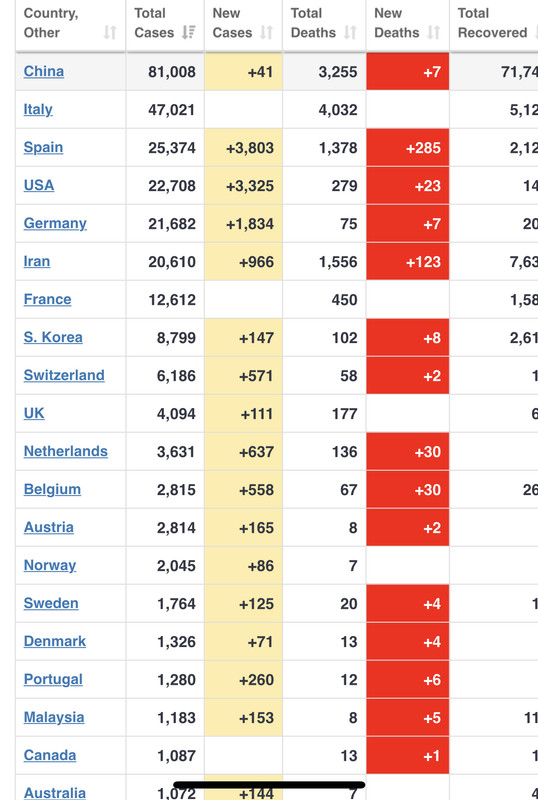Select Germany in the country list
Image resolution: width=538 pixels, height=800 pixels.
pyautogui.click(x=55, y=223)
